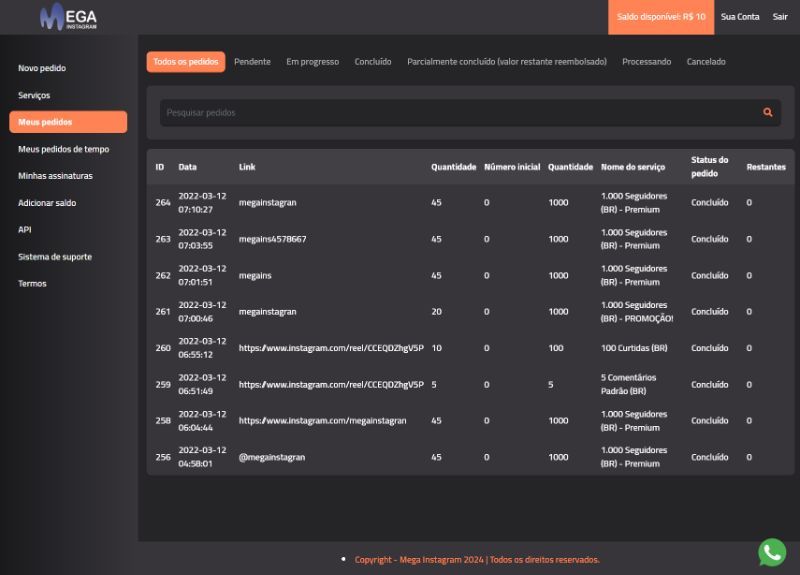
Task: Select Meus pedidos sidebar item
Action: (68, 122)
